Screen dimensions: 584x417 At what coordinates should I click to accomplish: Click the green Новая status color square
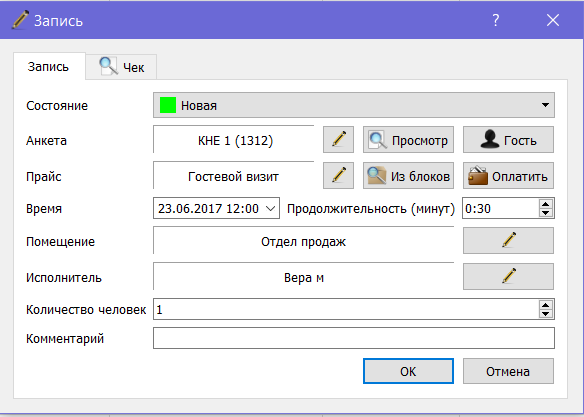168,105
